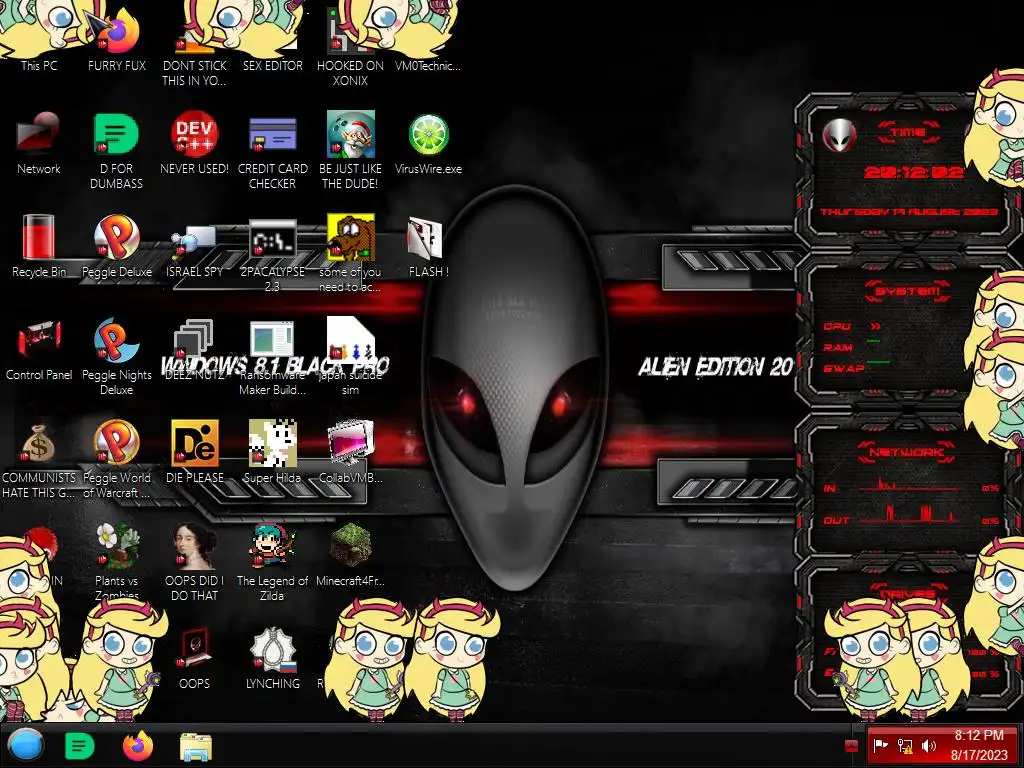Click the 20:12:02 gadget clock readout
Viewport: 1024px width, 768px height.
[914, 172]
